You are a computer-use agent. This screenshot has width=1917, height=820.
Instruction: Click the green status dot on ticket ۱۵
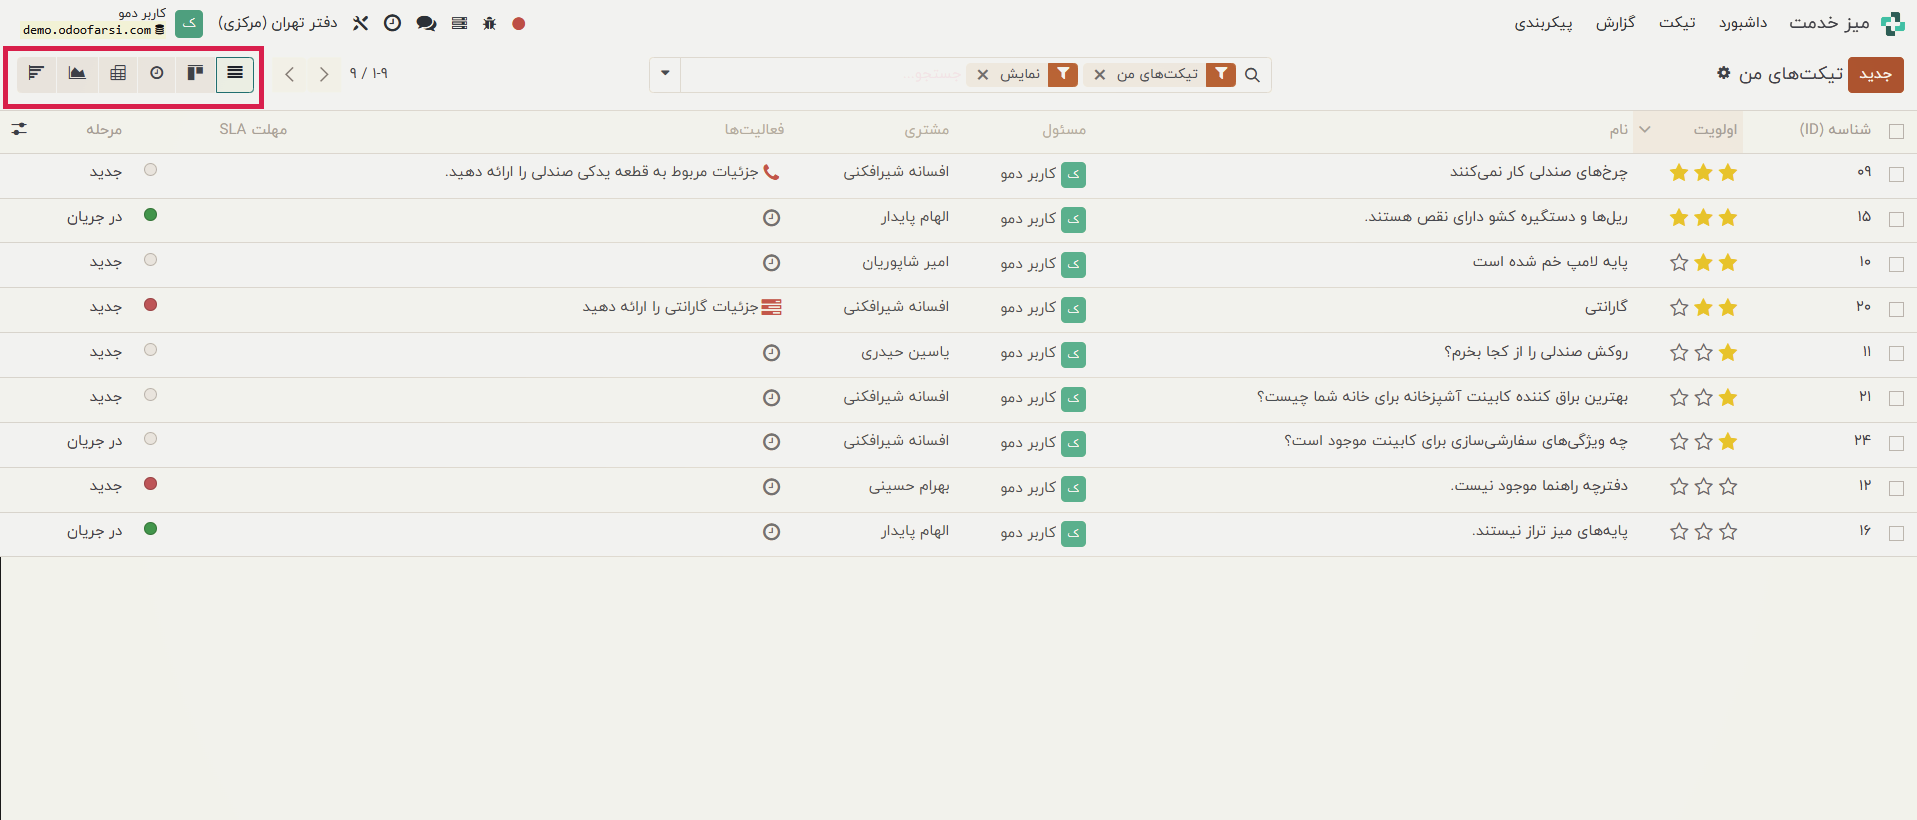pos(151,215)
